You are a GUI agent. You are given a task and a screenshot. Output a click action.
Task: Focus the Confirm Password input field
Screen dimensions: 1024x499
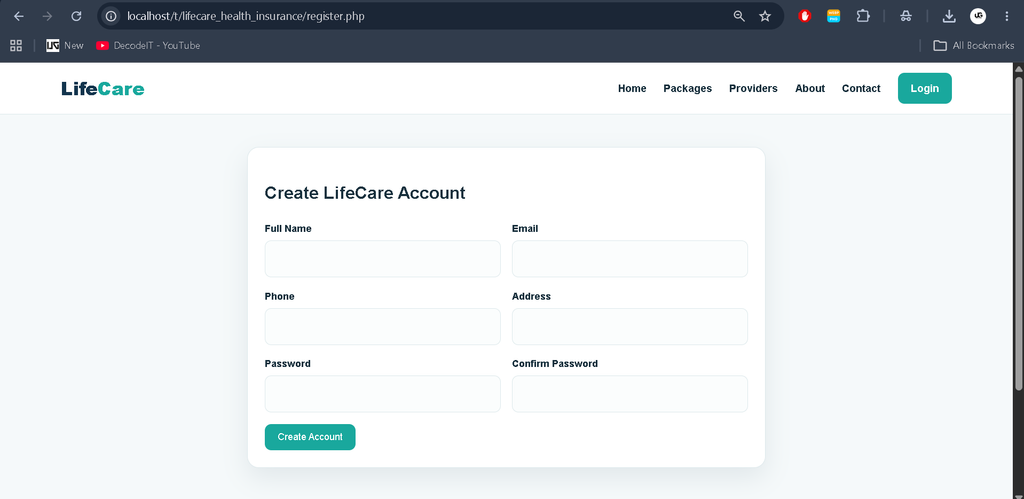point(630,394)
